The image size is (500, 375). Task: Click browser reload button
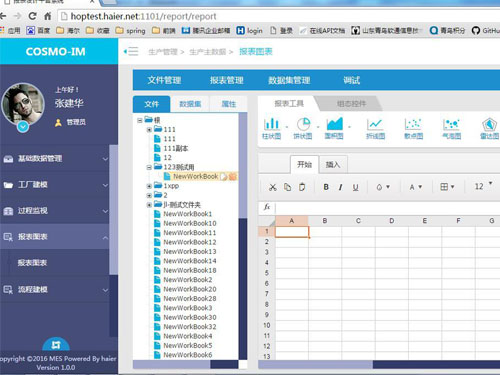coord(32,16)
